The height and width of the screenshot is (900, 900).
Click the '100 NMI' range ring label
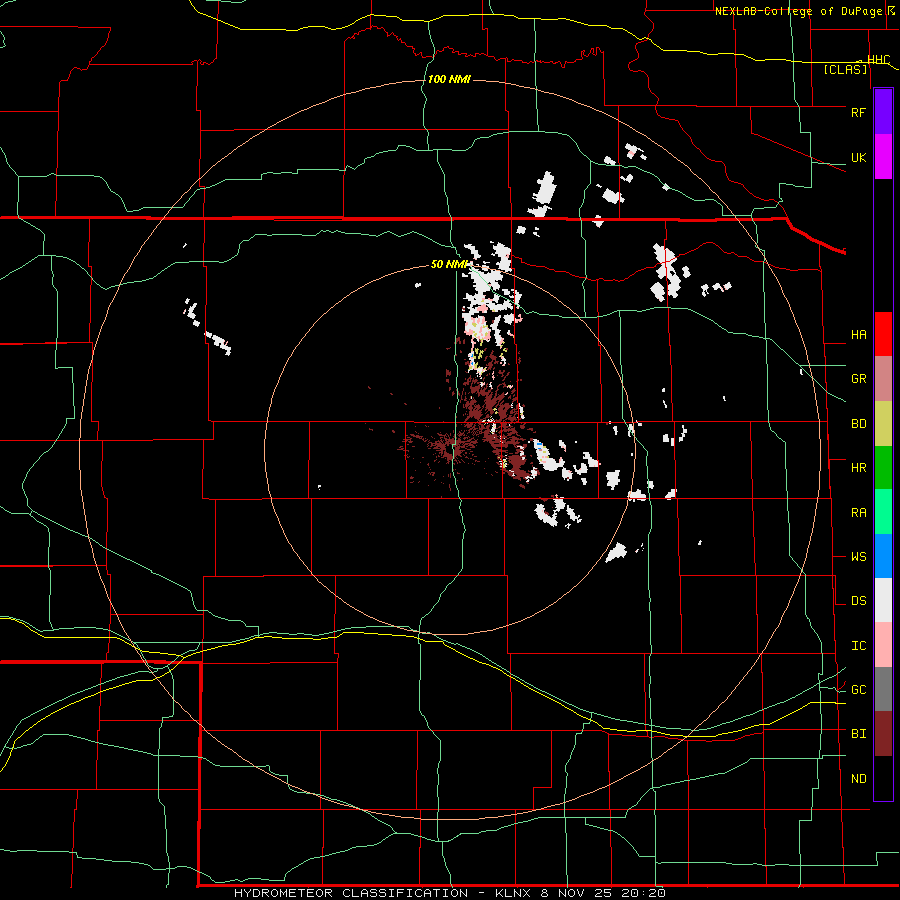449,79
